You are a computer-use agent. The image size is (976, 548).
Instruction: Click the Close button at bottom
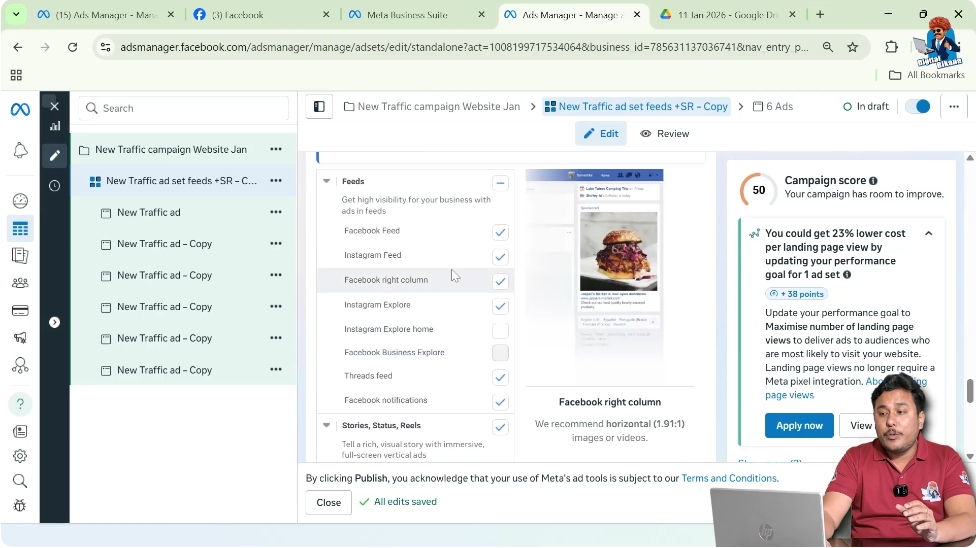(x=328, y=503)
